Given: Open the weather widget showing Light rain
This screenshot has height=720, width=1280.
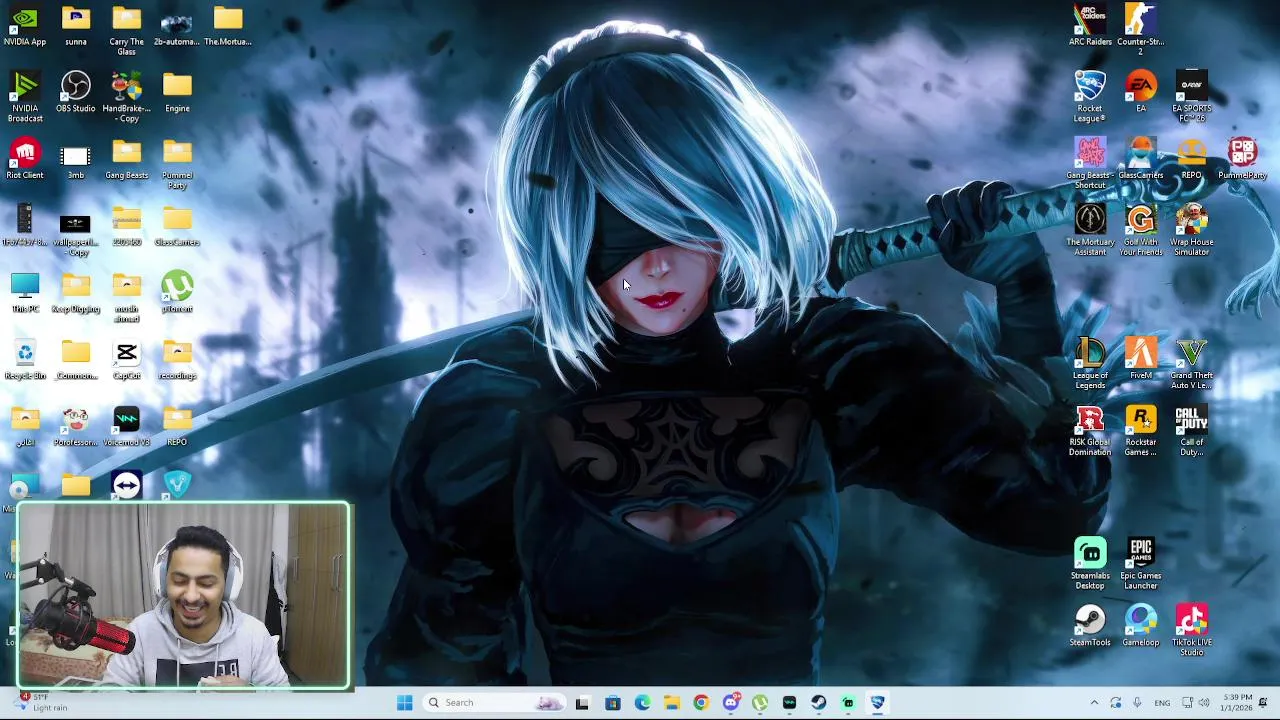Looking at the screenshot, I should [42, 703].
